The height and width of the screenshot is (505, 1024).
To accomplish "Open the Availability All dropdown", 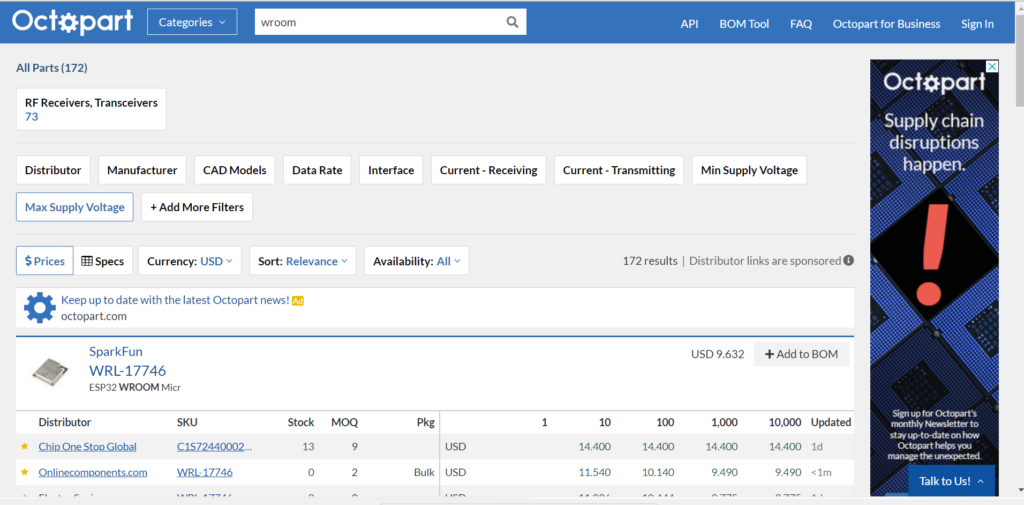I will pyautogui.click(x=416, y=261).
